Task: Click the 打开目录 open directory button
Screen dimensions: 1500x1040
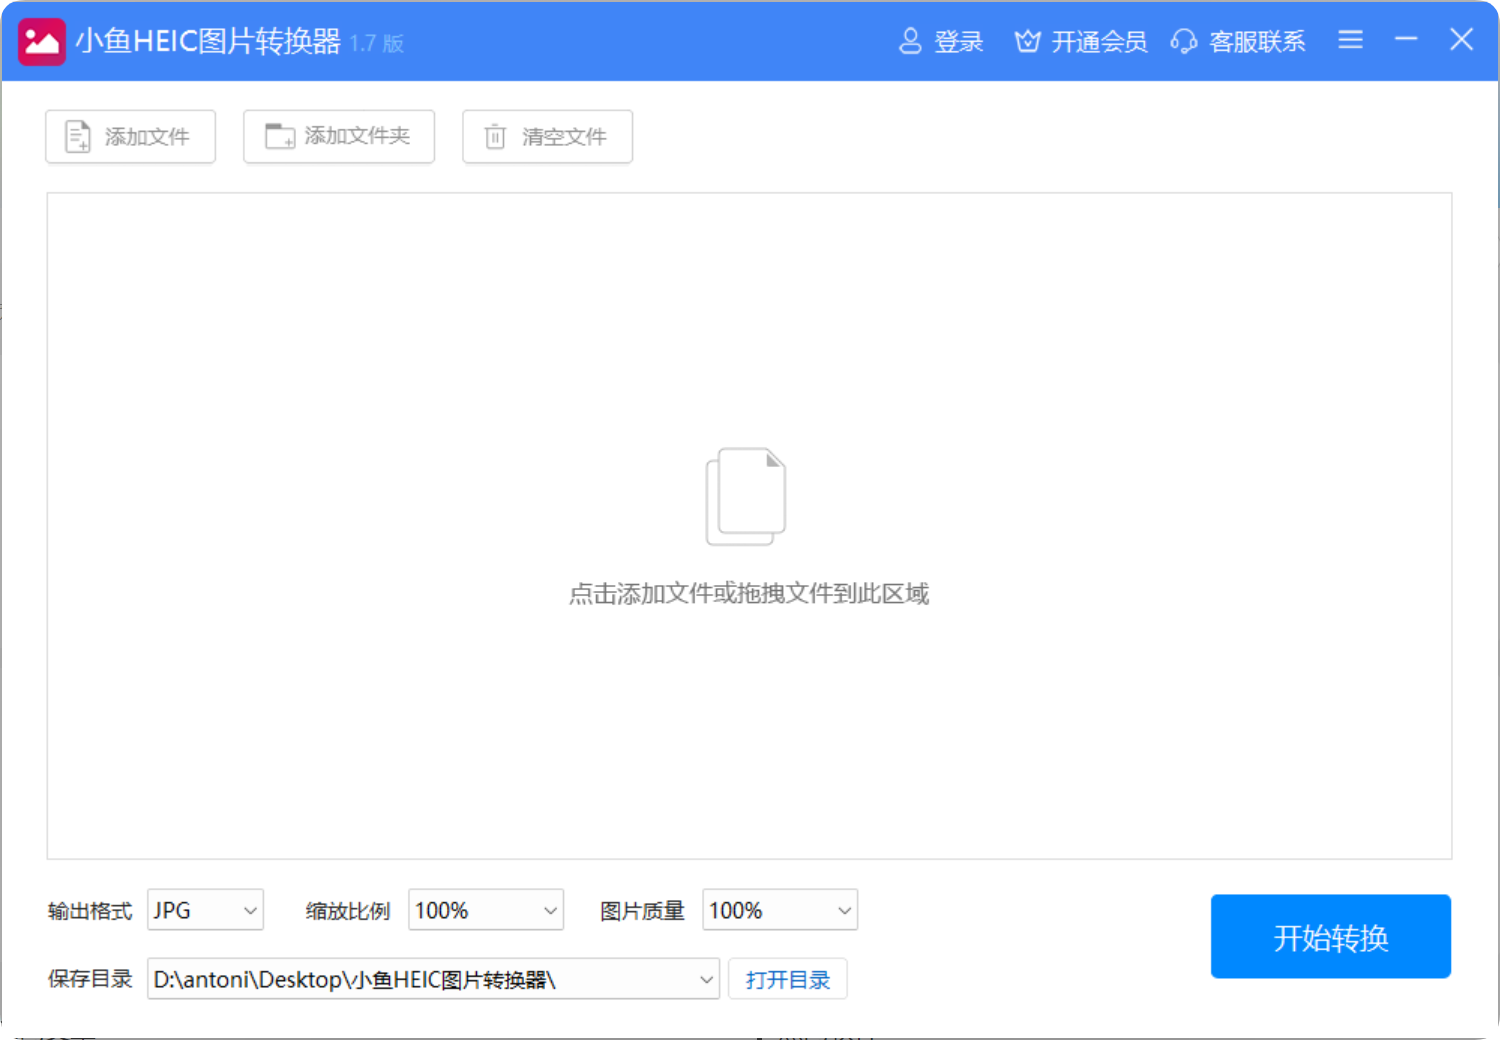Action: pos(788,979)
